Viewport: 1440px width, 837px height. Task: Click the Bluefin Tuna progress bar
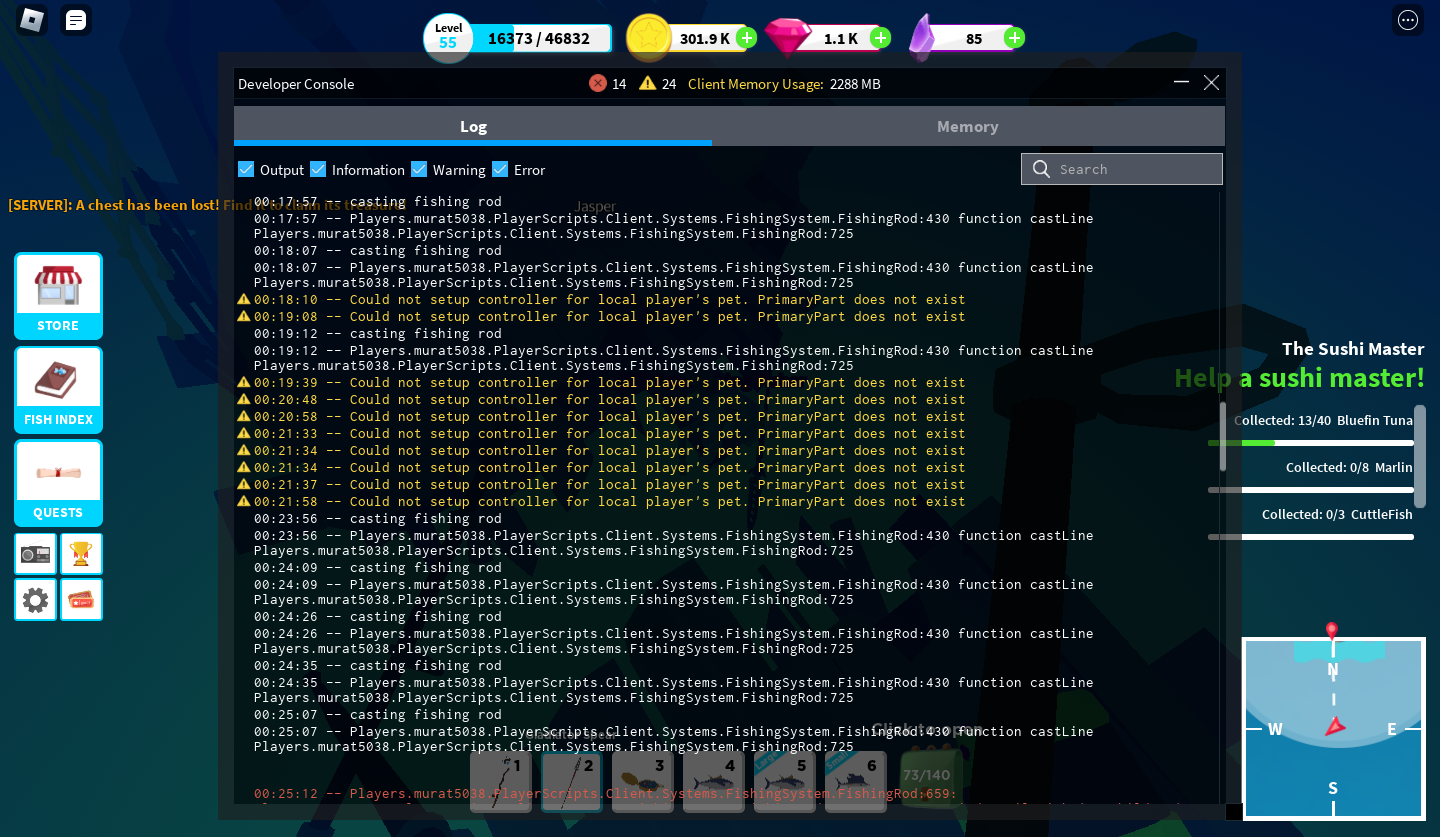click(x=1311, y=443)
